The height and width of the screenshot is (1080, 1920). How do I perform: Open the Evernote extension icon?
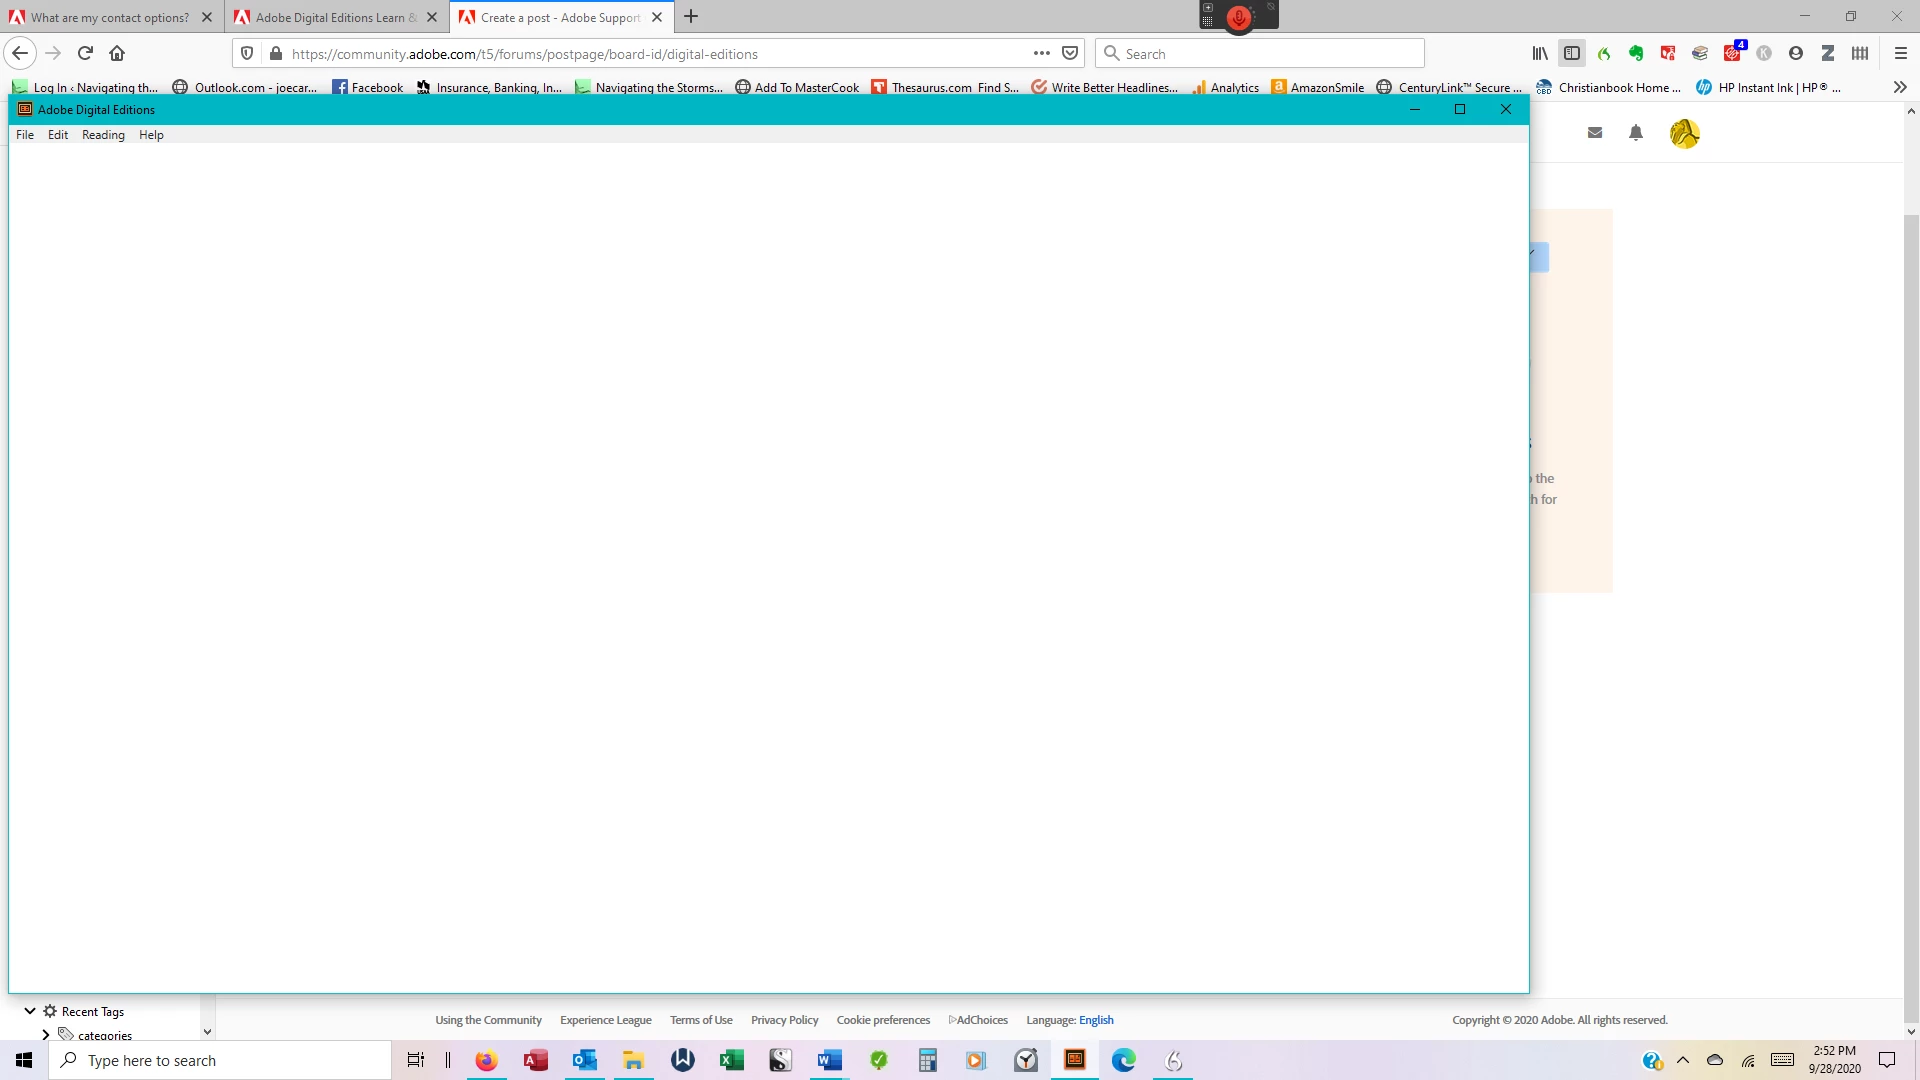coord(1636,54)
